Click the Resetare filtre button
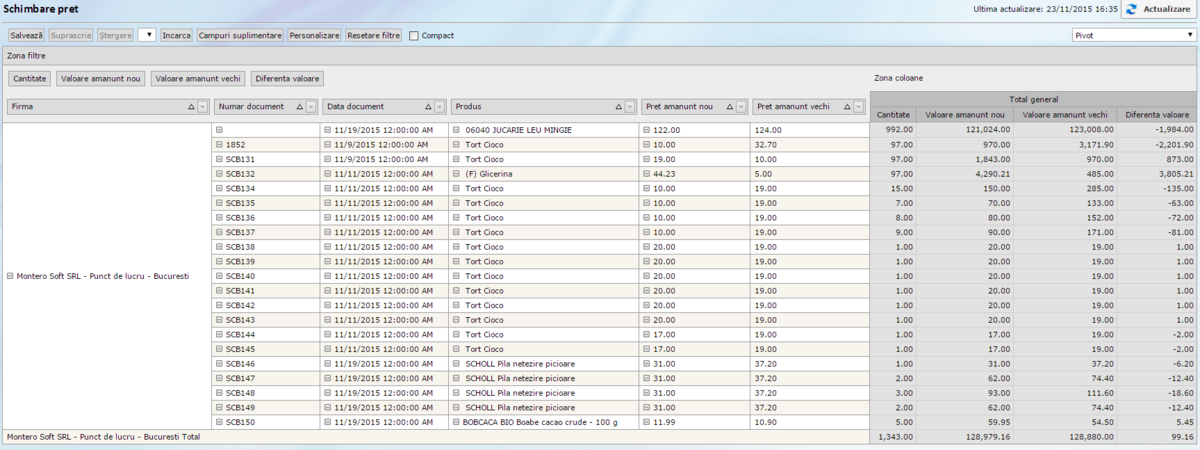1200x450 pixels. pos(374,35)
